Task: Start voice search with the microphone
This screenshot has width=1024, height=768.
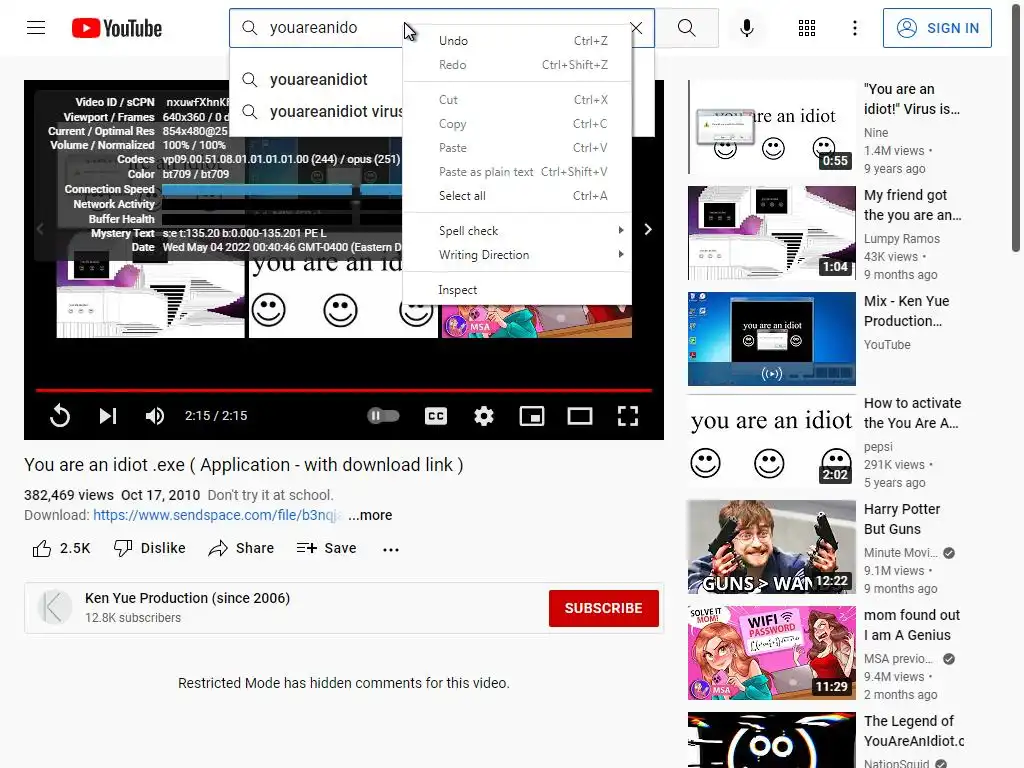Action: tap(746, 27)
